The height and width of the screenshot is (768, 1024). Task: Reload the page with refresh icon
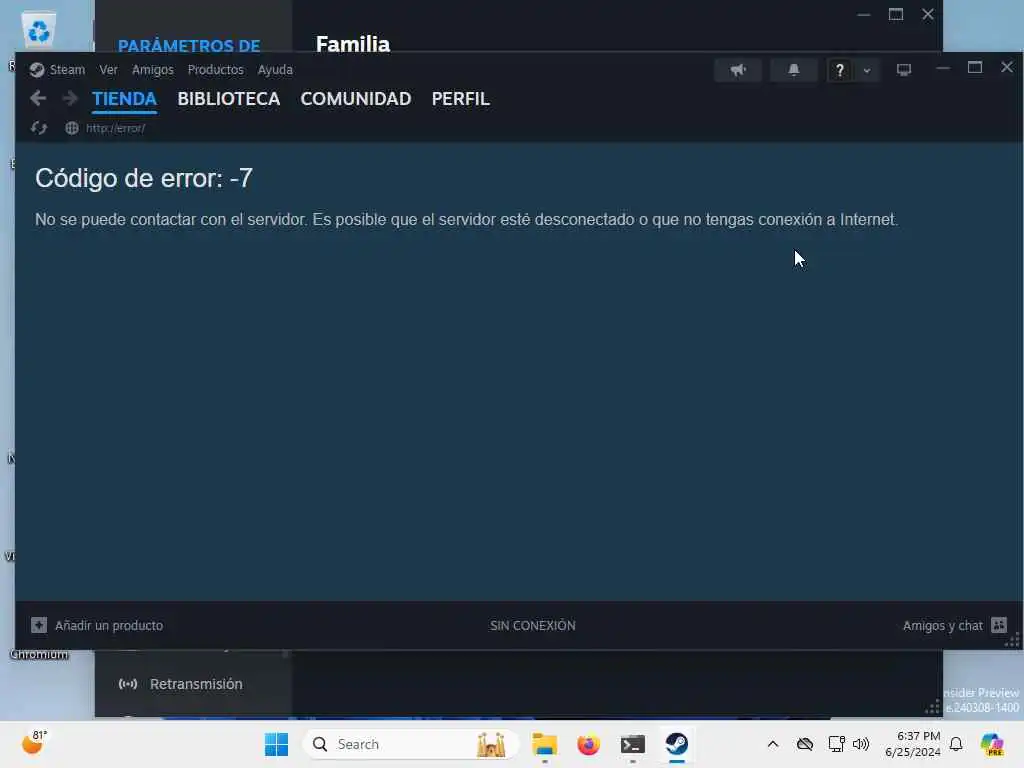(x=39, y=128)
